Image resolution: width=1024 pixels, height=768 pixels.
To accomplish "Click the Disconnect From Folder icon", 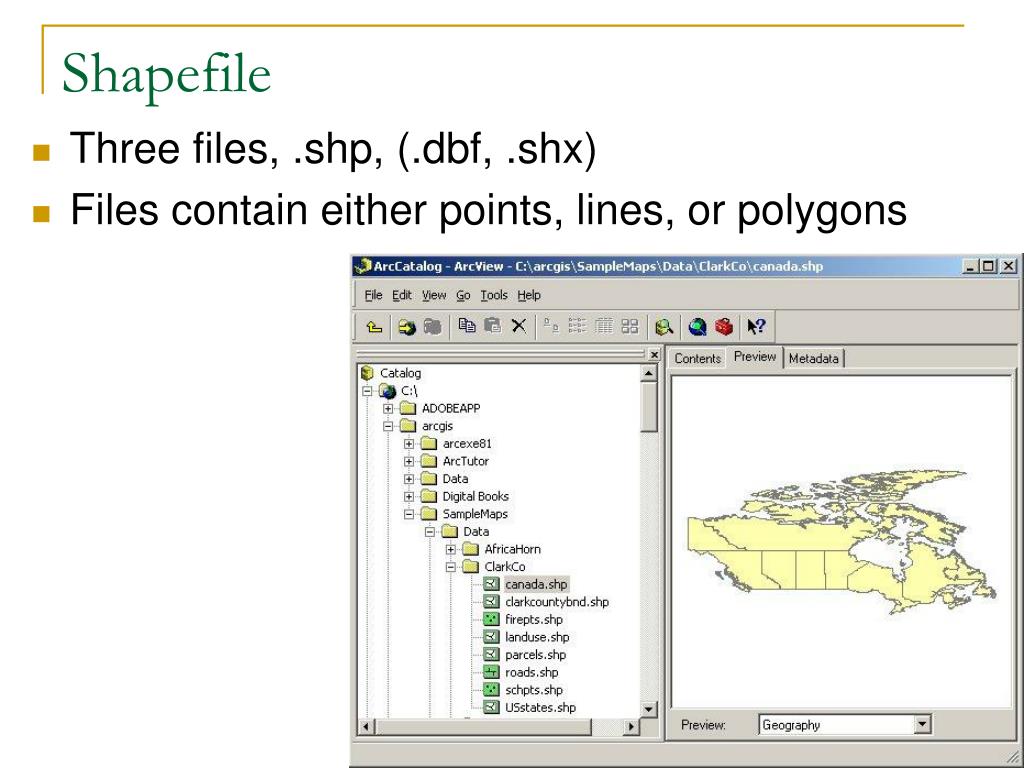I will pyautogui.click(x=432, y=327).
